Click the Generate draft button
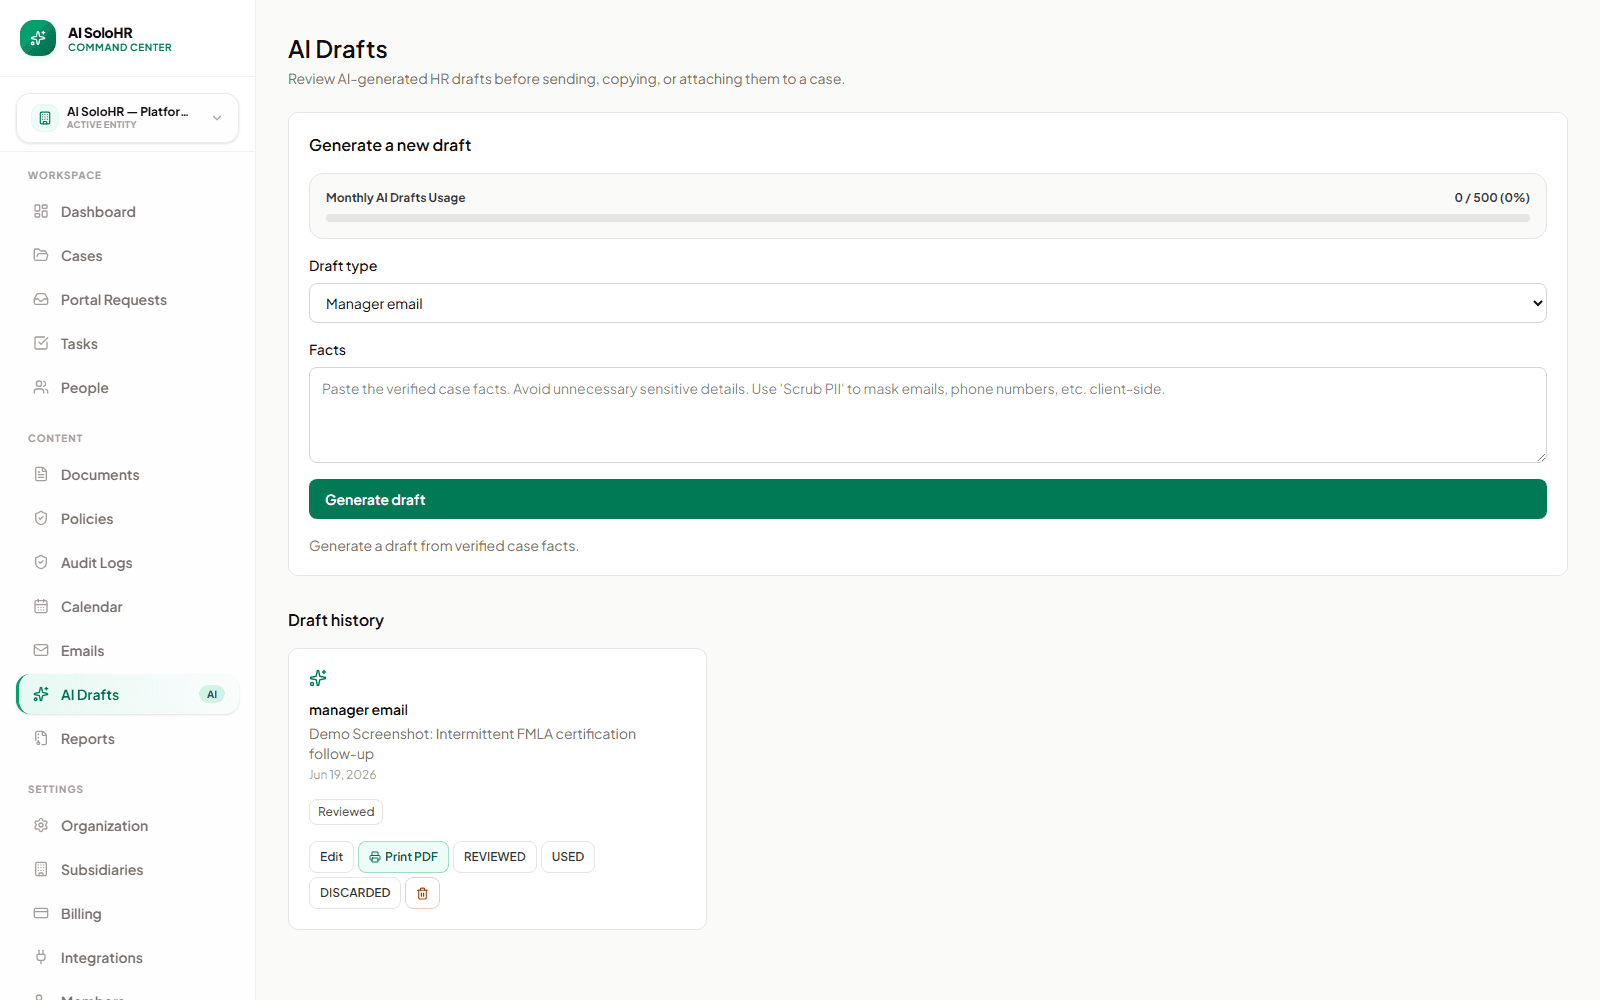 928,499
